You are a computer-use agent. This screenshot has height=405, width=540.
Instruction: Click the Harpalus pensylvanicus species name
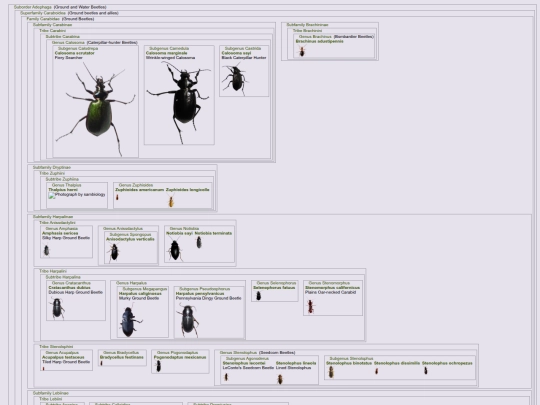coord(200,294)
